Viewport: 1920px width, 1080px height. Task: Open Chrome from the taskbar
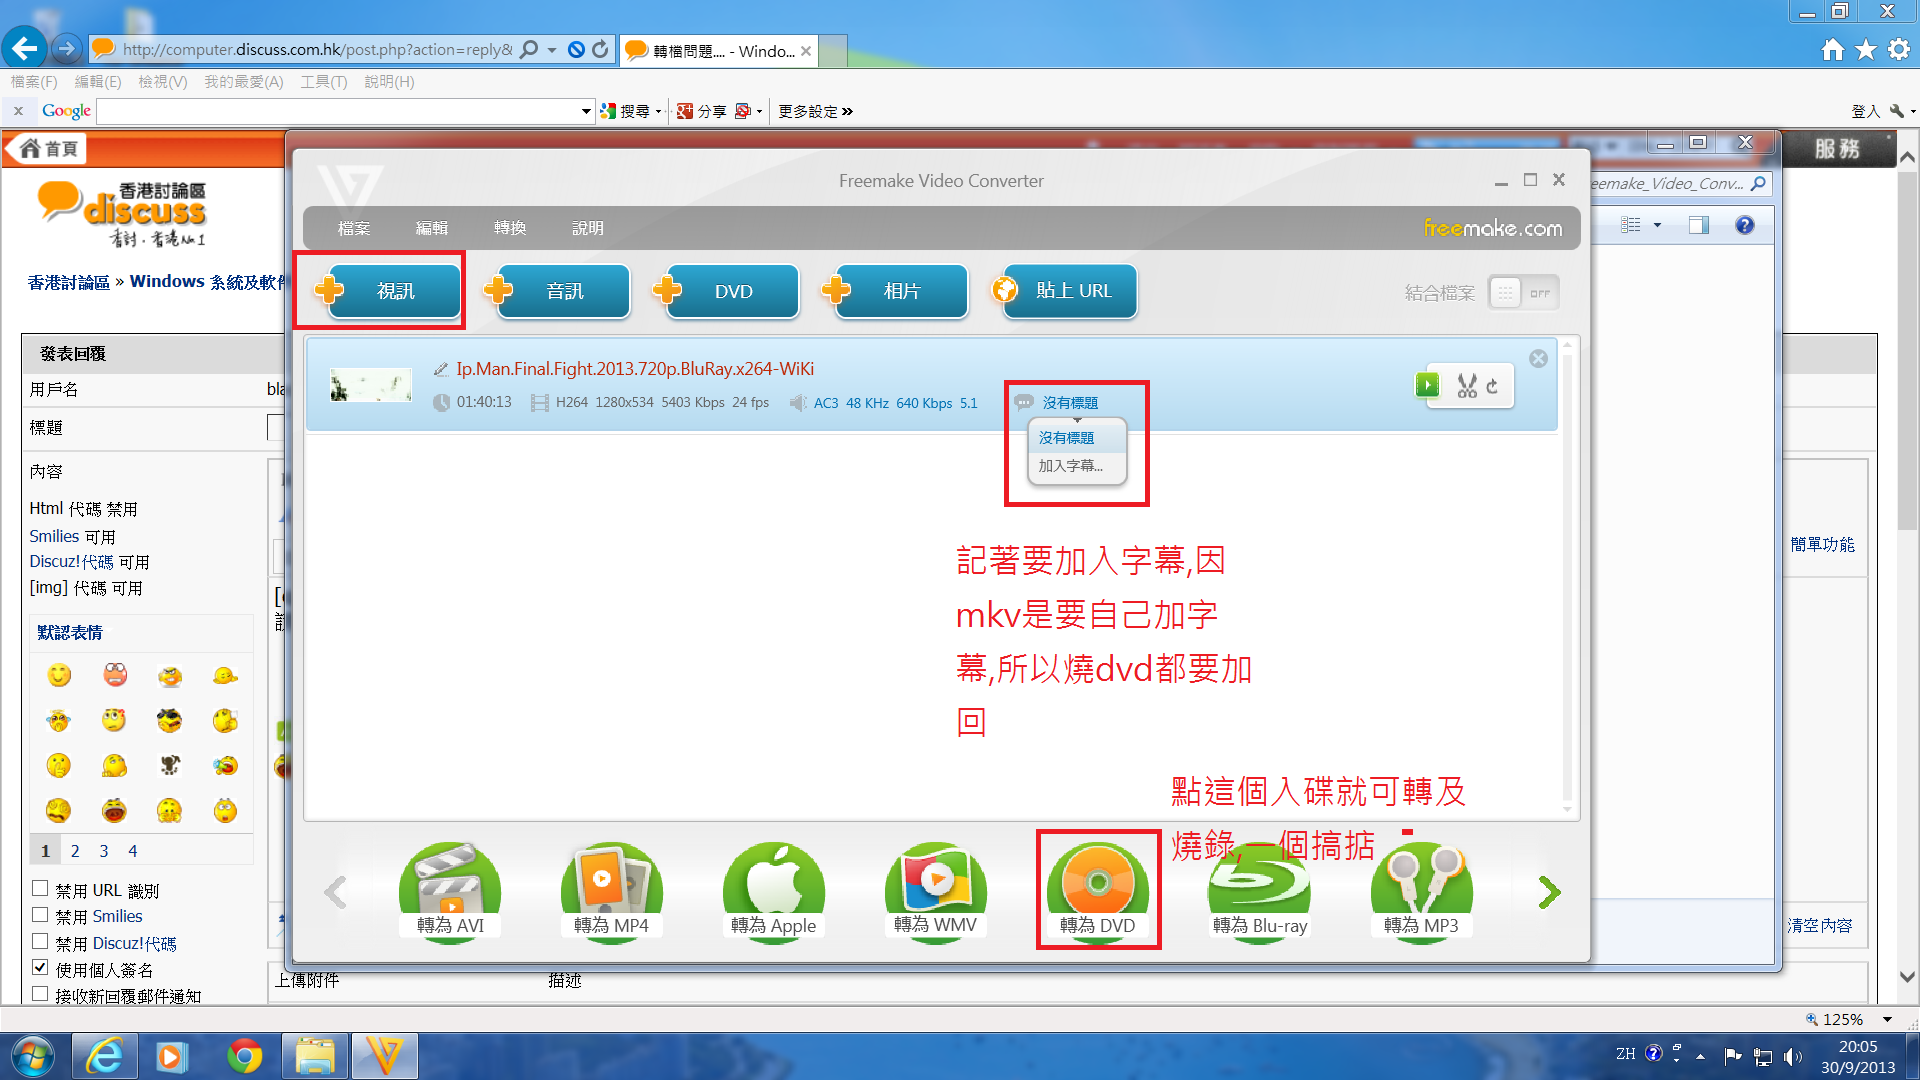point(243,1056)
